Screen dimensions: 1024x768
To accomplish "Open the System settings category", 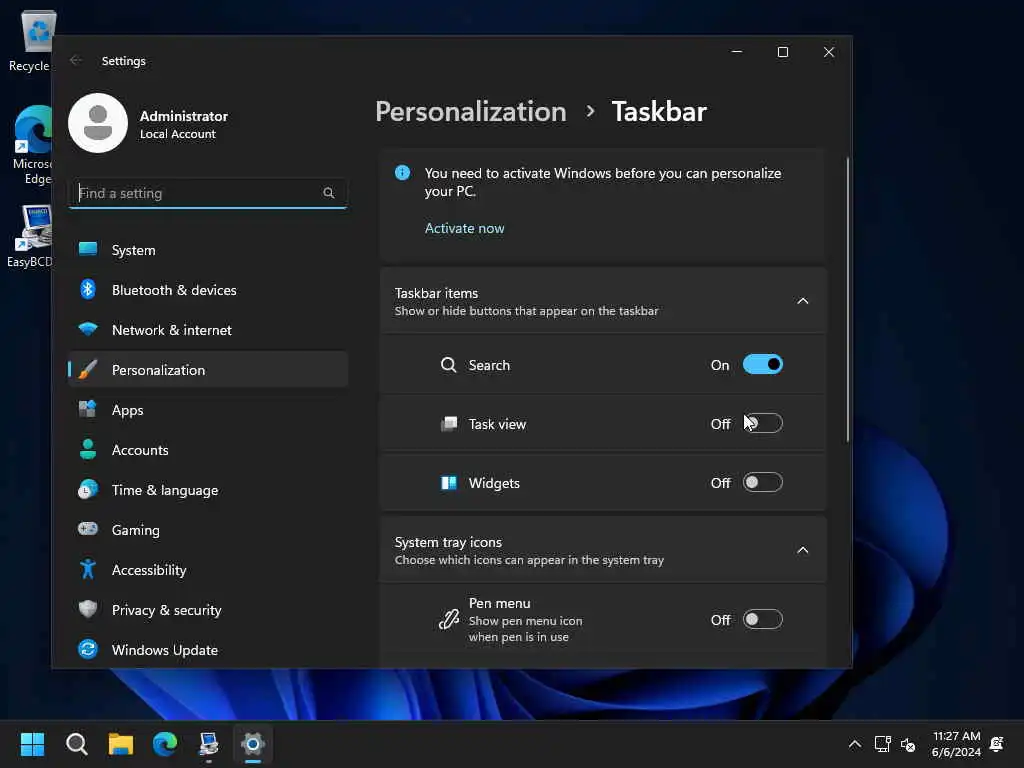I will [208, 250].
